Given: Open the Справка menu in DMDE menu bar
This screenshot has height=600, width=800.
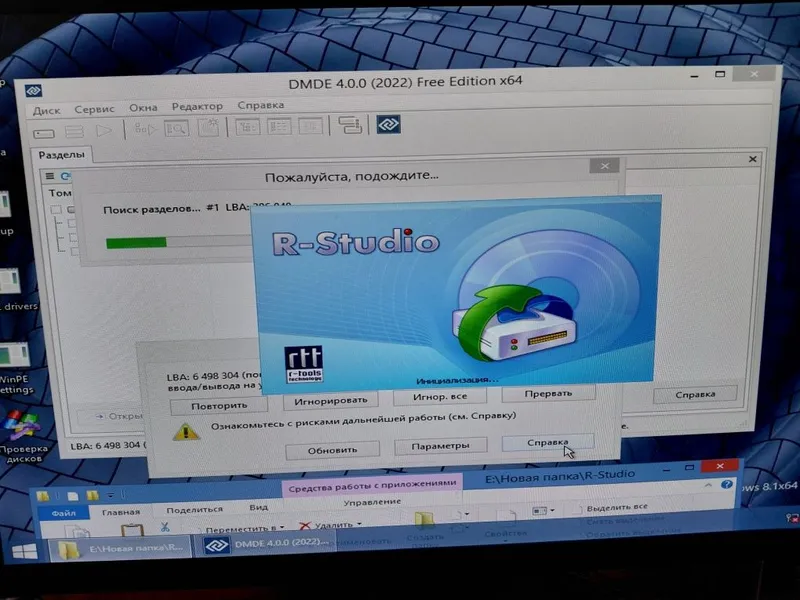Looking at the screenshot, I should click(x=261, y=105).
